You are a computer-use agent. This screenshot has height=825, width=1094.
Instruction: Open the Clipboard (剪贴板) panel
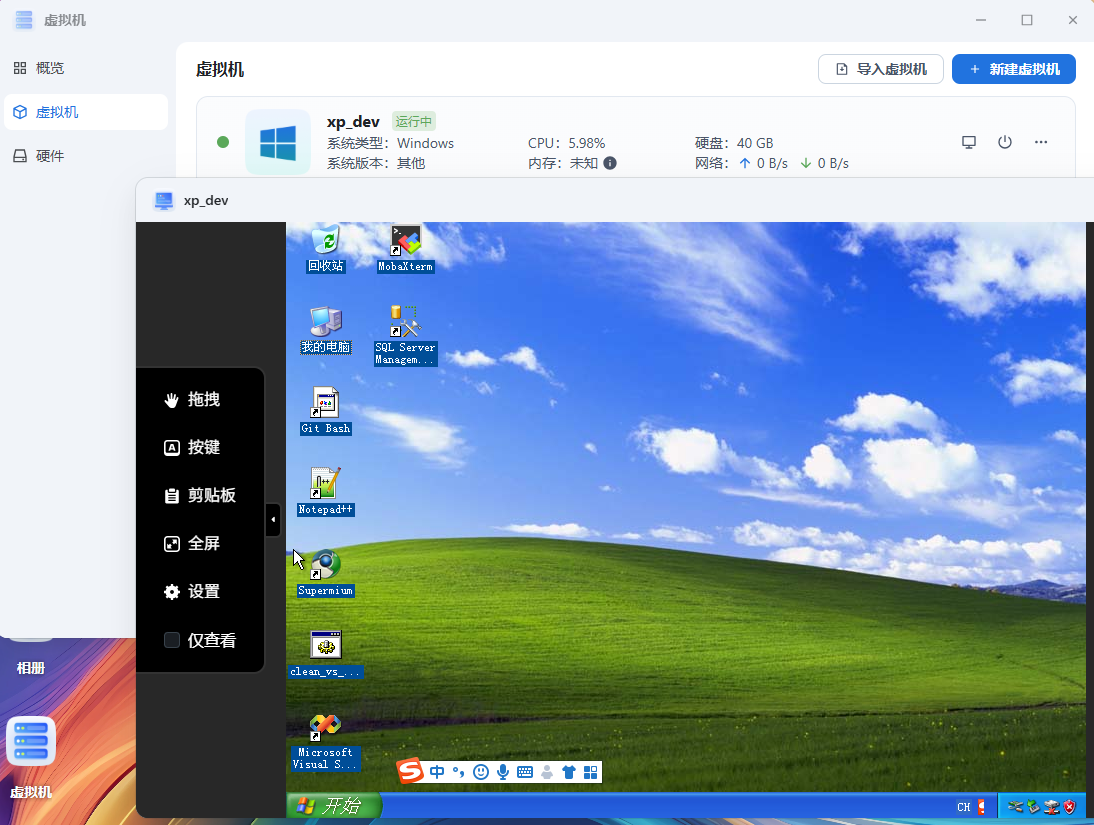(x=200, y=496)
